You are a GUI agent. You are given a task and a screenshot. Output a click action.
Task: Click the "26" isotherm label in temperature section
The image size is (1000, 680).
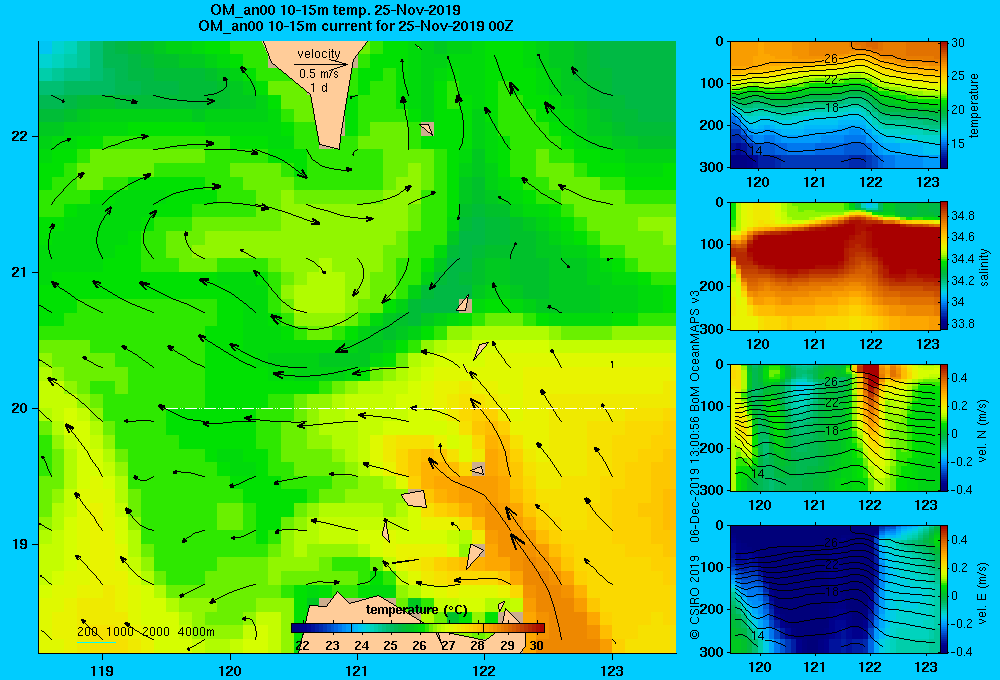pyautogui.click(x=830, y=59)
